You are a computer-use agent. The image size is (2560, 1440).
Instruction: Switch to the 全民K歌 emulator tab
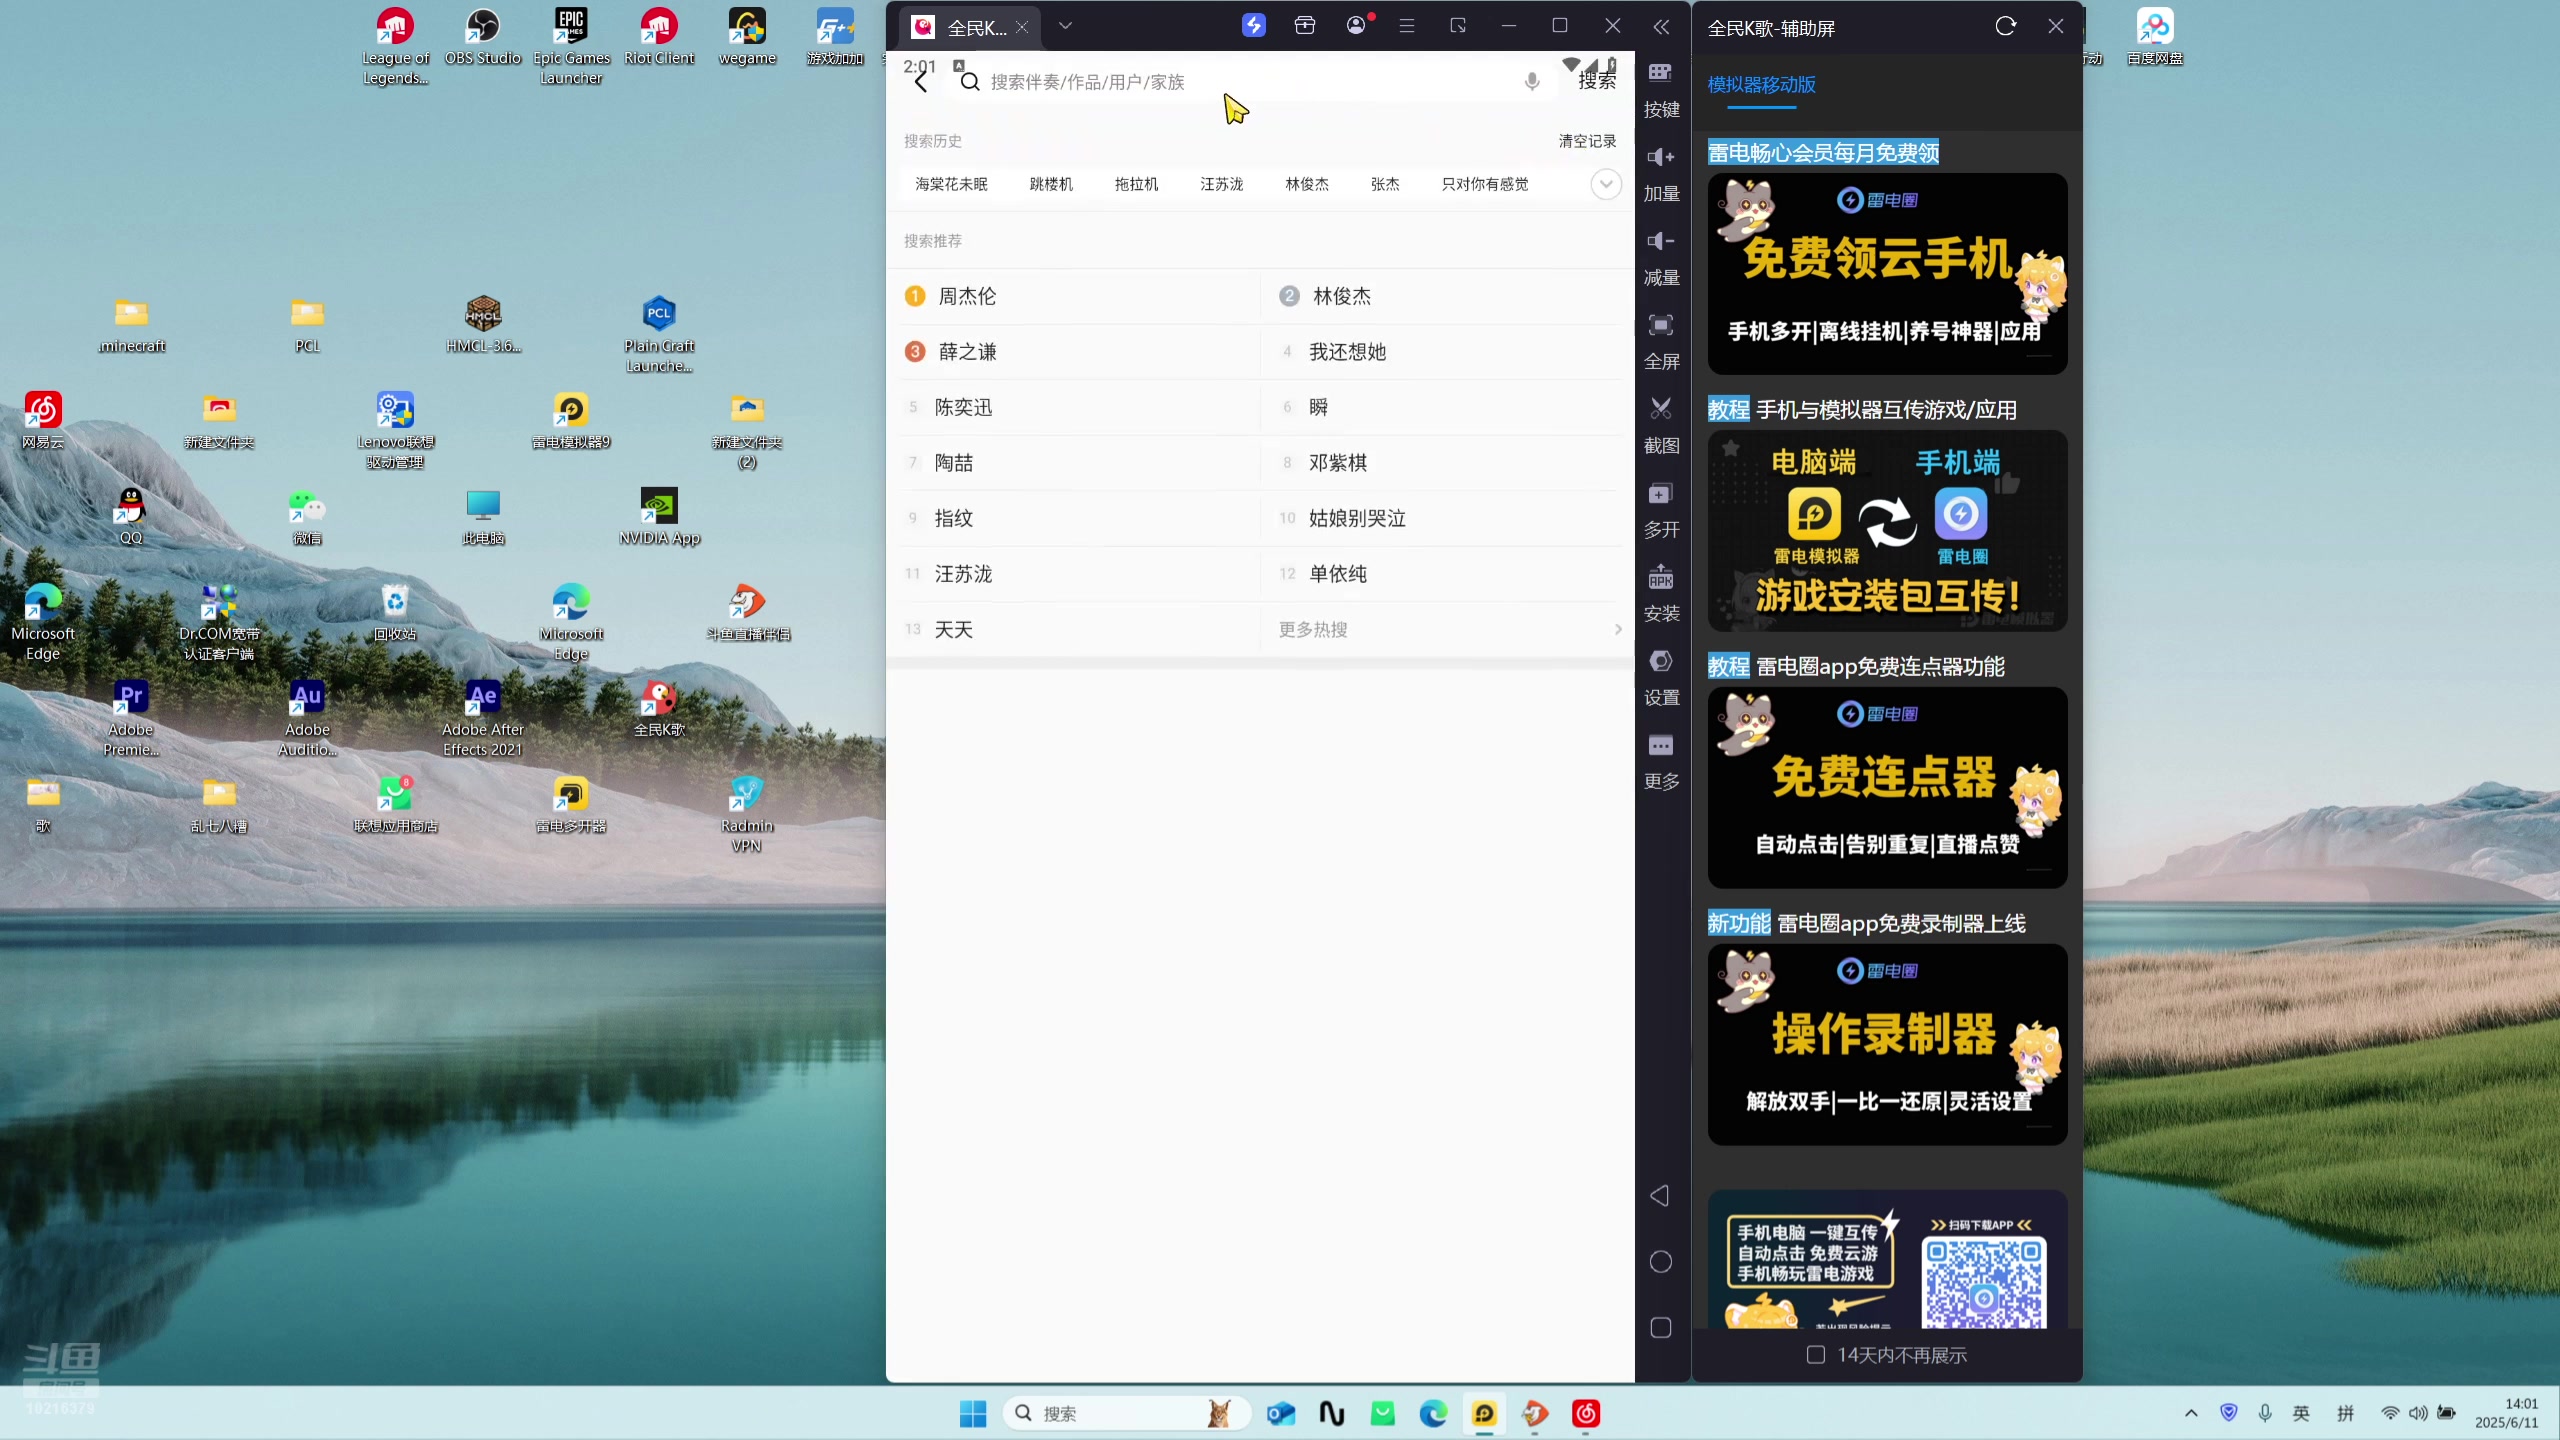pyautogui.click(x=970, y=28)
